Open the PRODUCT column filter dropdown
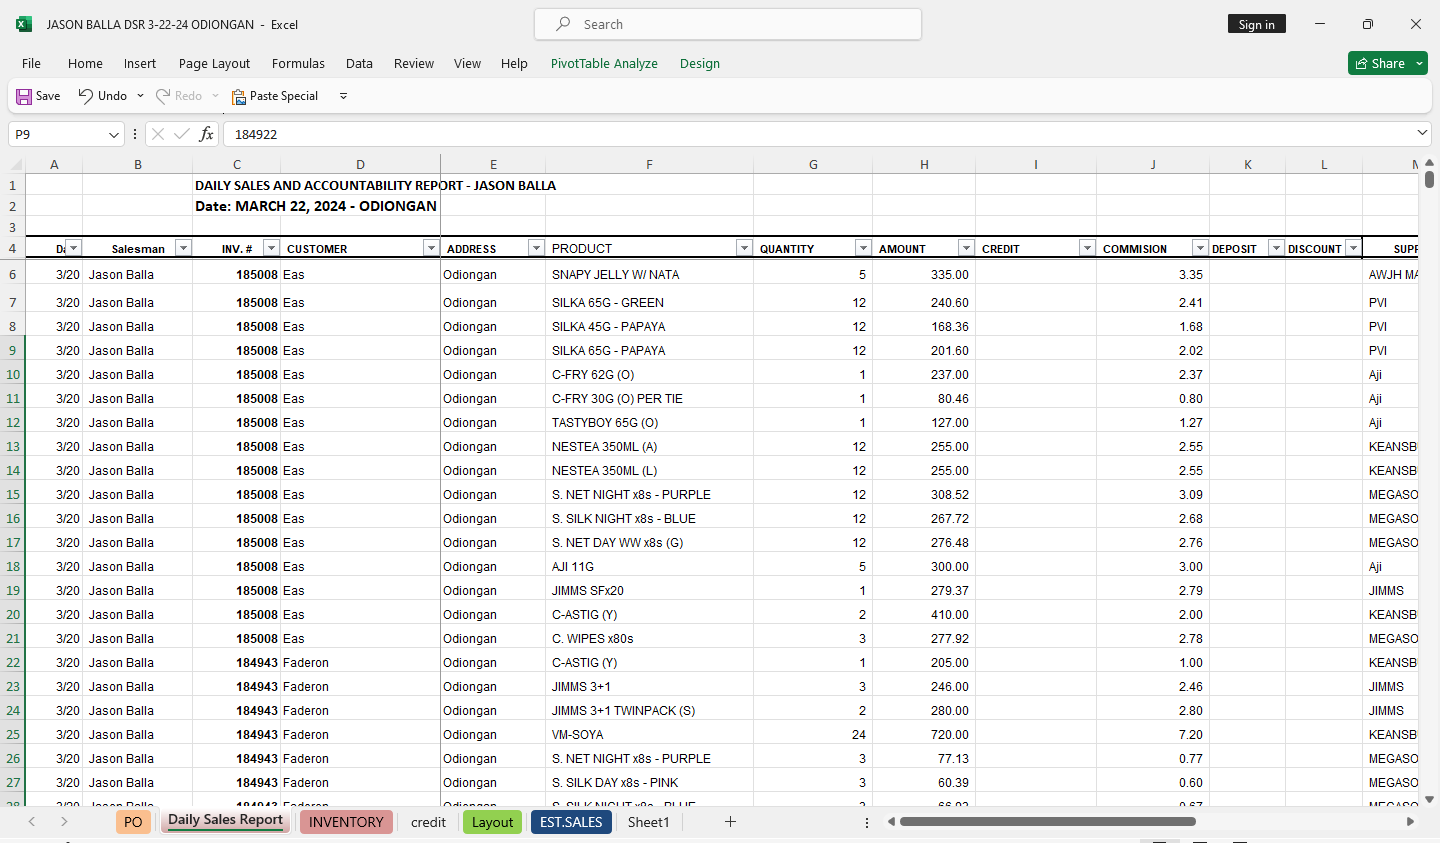The height and width of the screenshot is (843, 1440). 744,248
